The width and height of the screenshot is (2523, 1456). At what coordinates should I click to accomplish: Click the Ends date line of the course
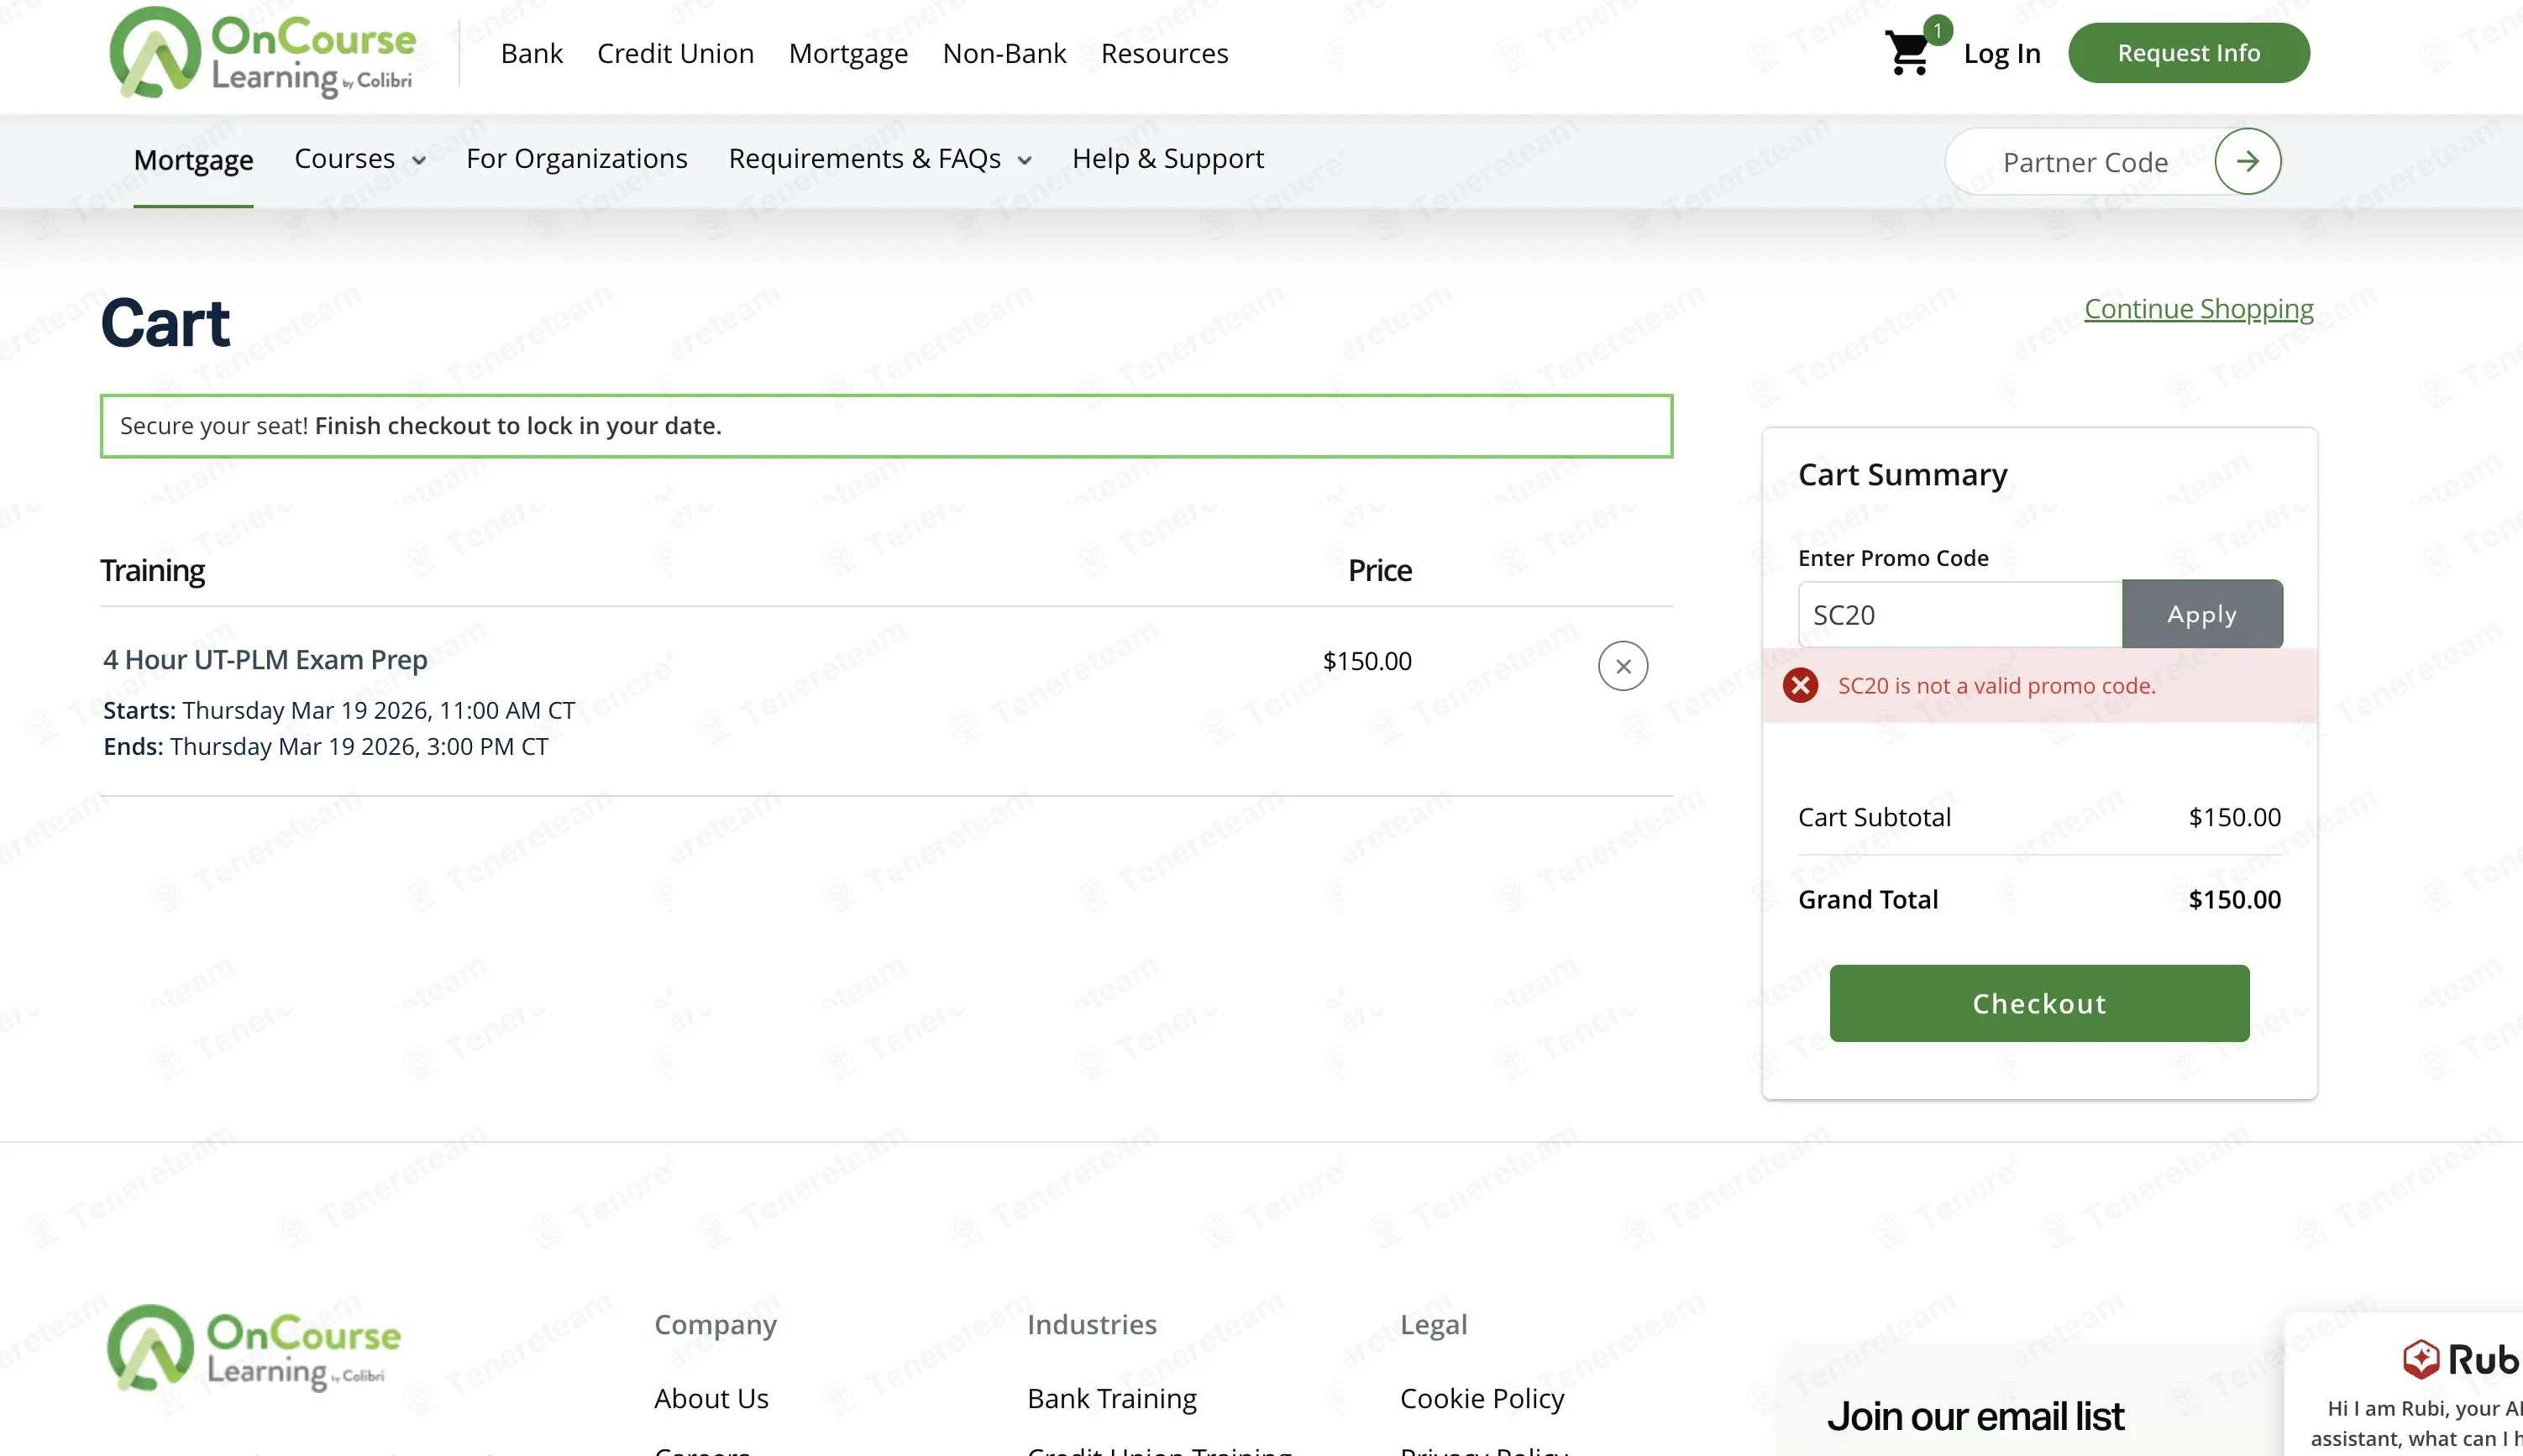pos(326,746)
